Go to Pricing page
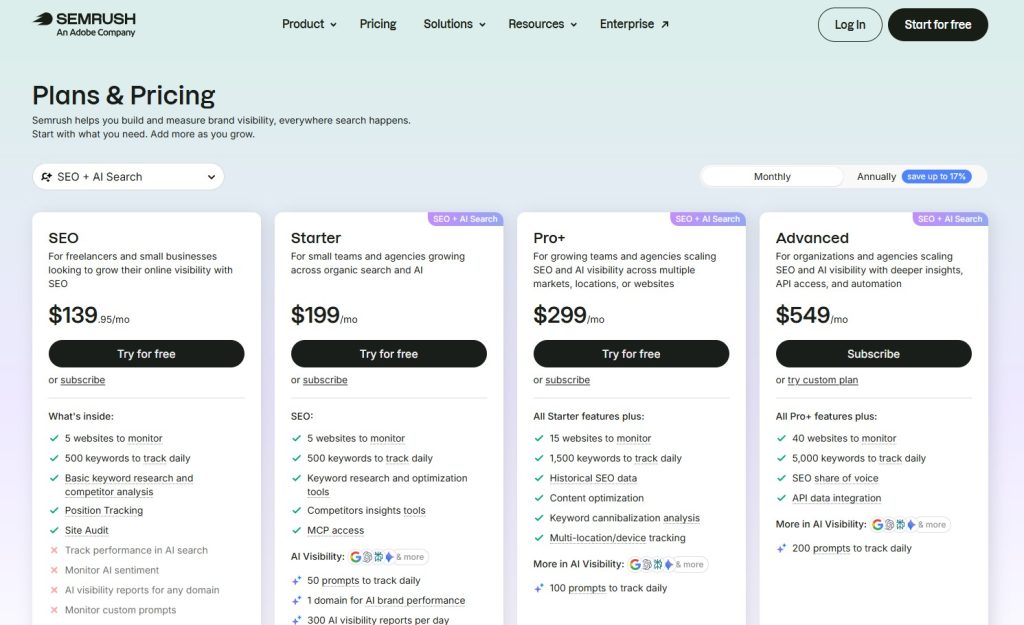The height and width of the screenshot is (625, 1024). click(377, 24)
